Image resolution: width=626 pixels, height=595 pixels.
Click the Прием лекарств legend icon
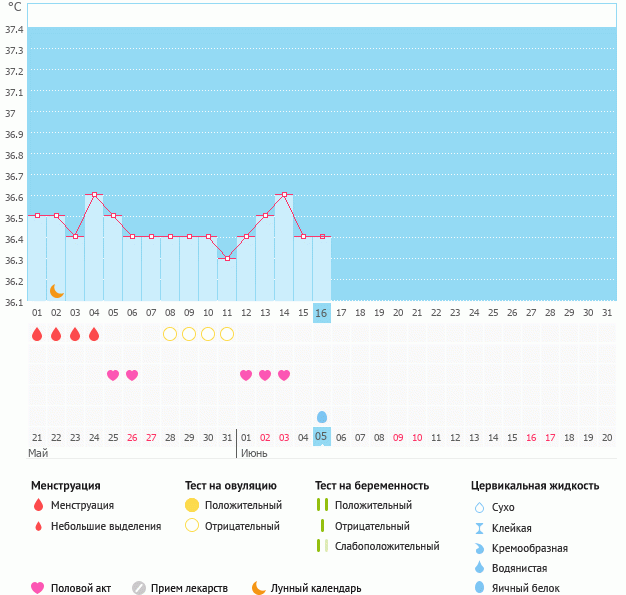[x=139, y=588]
